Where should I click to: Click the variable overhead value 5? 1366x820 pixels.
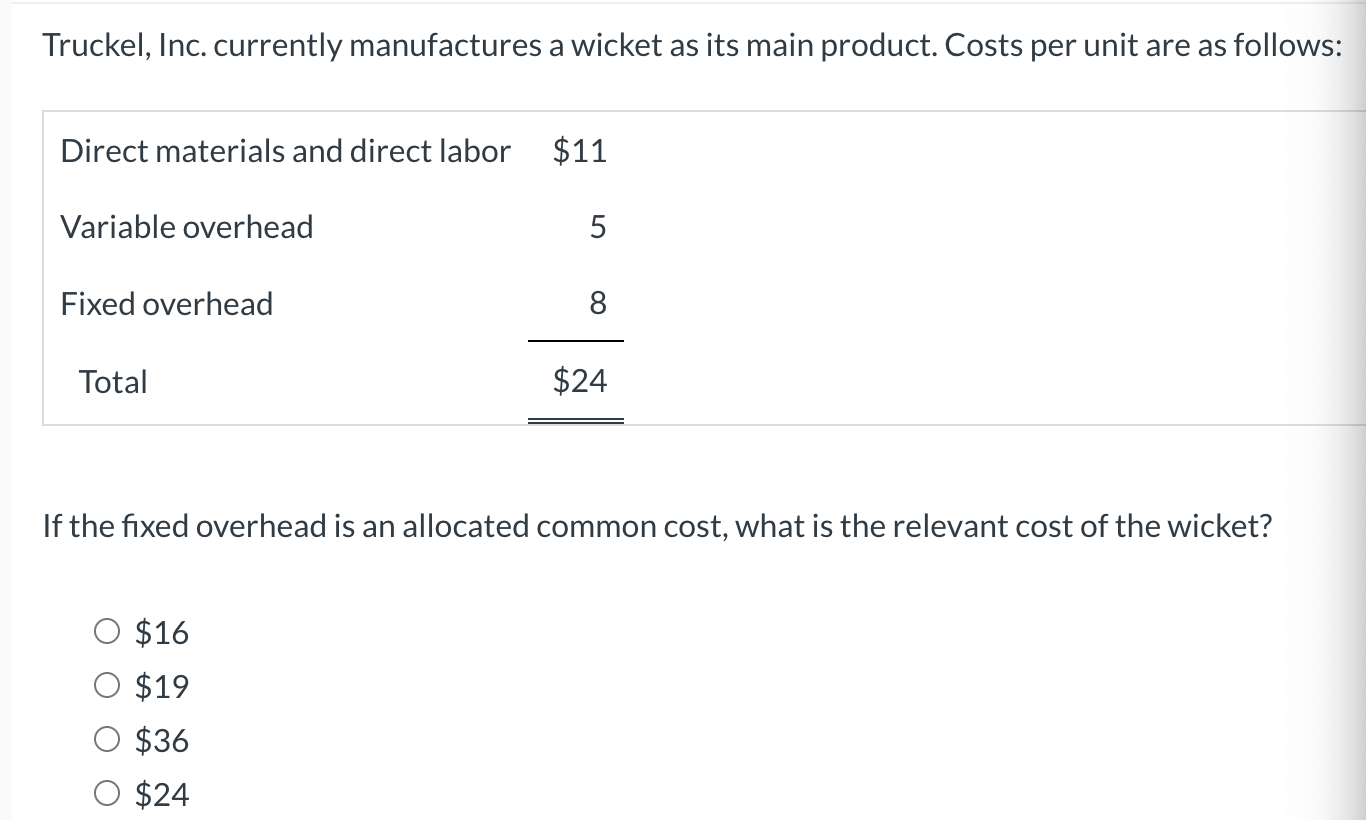point(597,228)
